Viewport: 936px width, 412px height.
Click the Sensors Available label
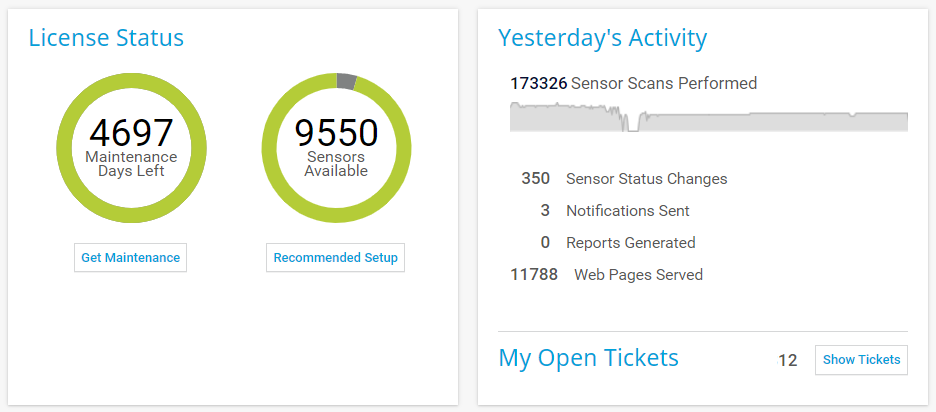point(336,164)
